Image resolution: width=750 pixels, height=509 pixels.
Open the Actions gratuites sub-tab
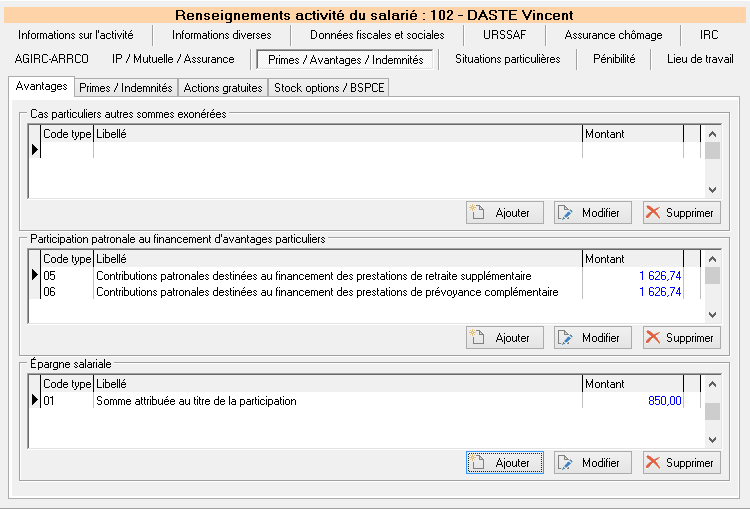223,88
